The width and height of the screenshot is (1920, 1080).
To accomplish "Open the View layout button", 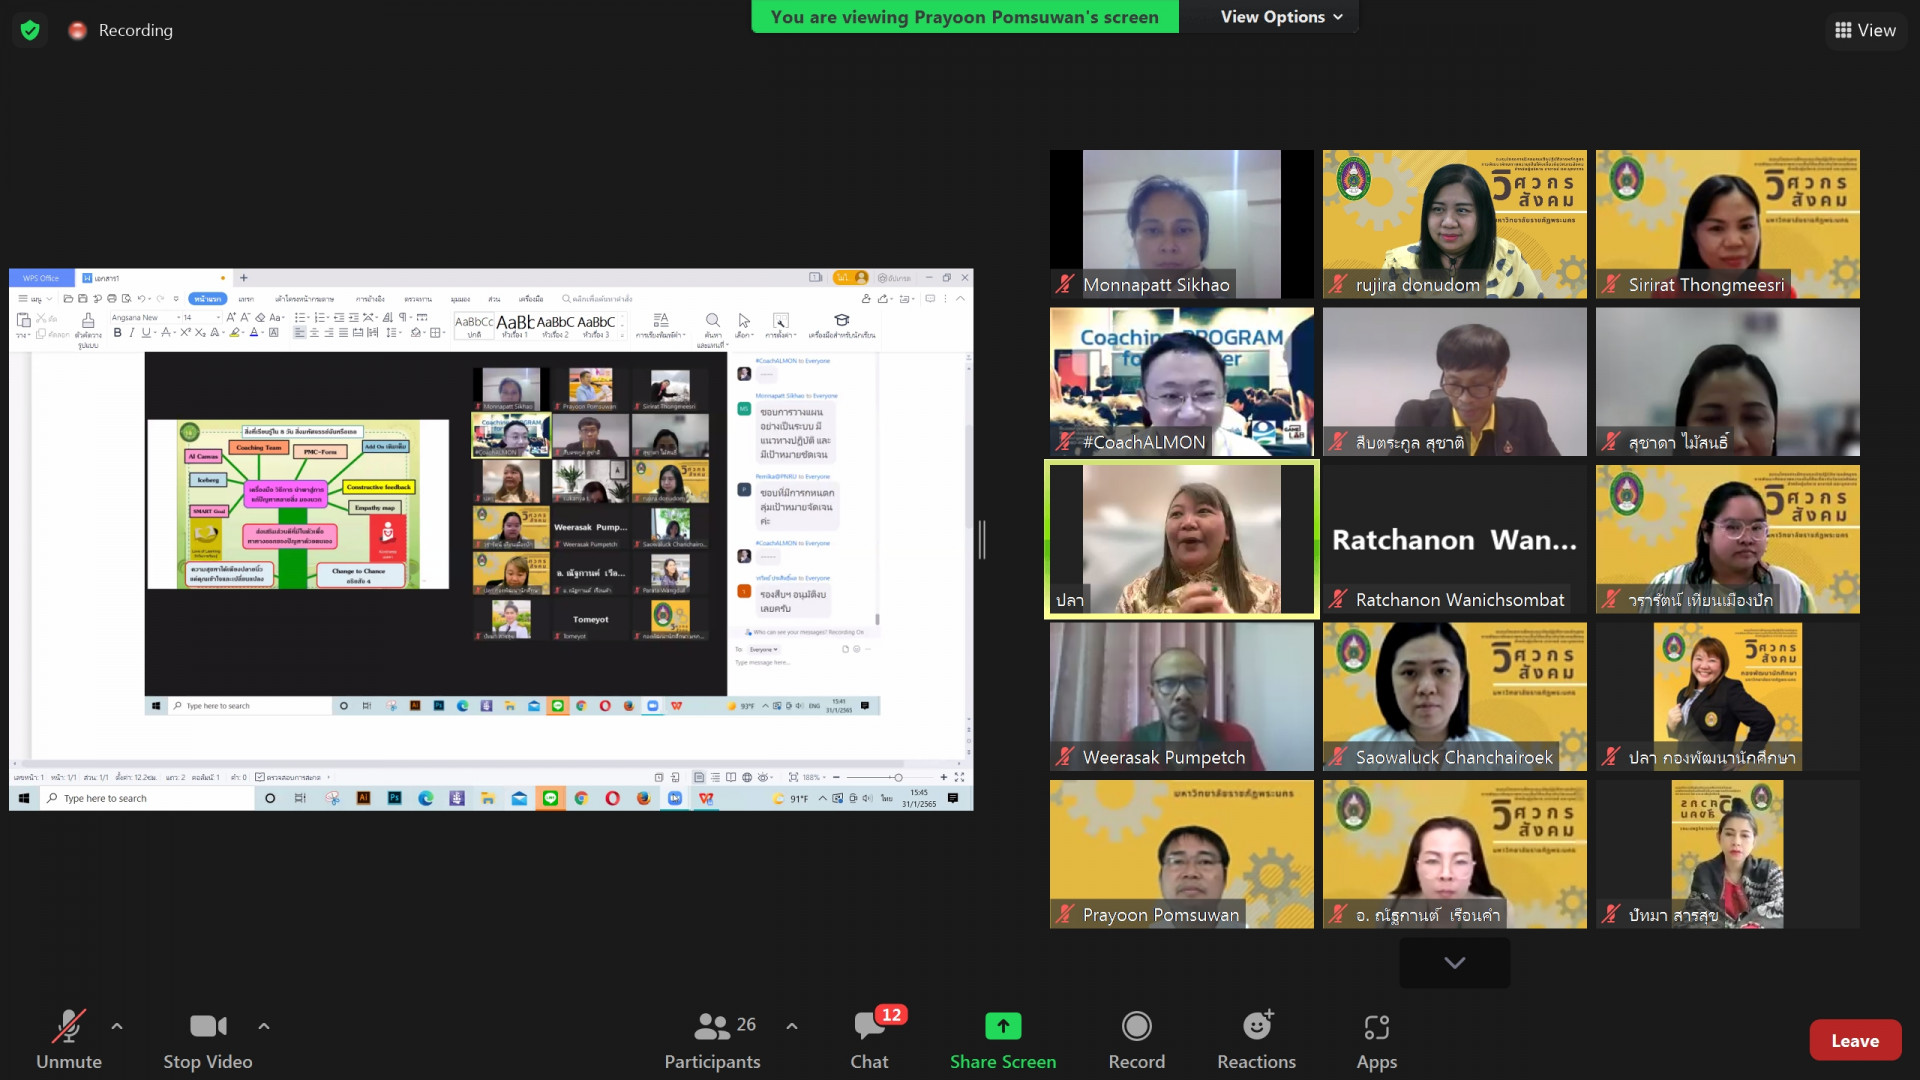I will tap(1866, 30).
